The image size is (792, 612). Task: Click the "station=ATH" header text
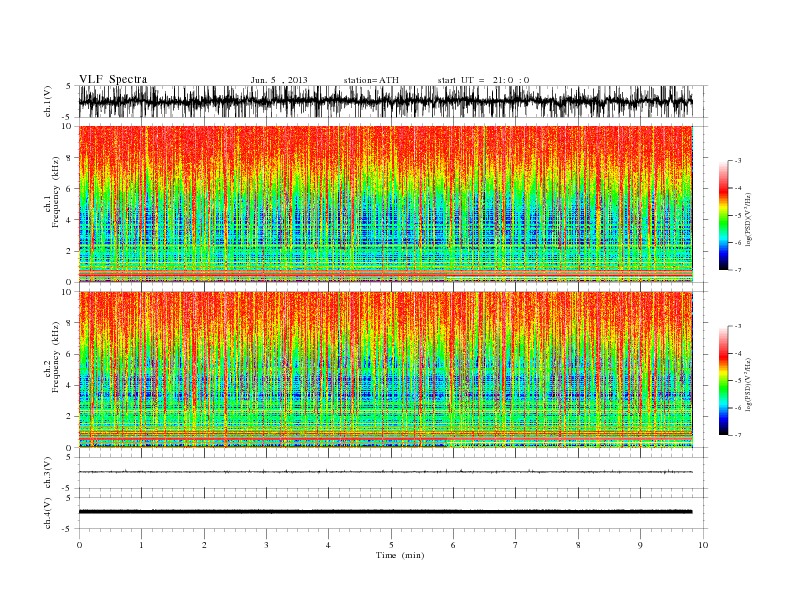click(x=371, y=80)
